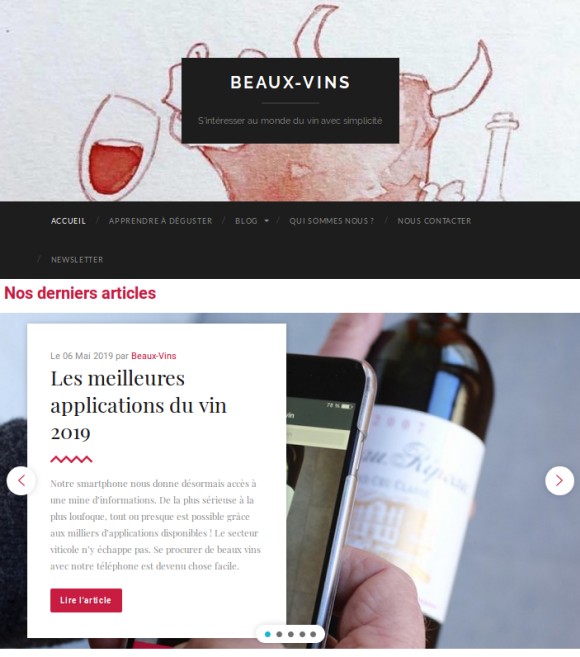This screenshot has height=657, width=580.
Task: Open the Newsletter menu item
Action: click(x=77, y=260)
